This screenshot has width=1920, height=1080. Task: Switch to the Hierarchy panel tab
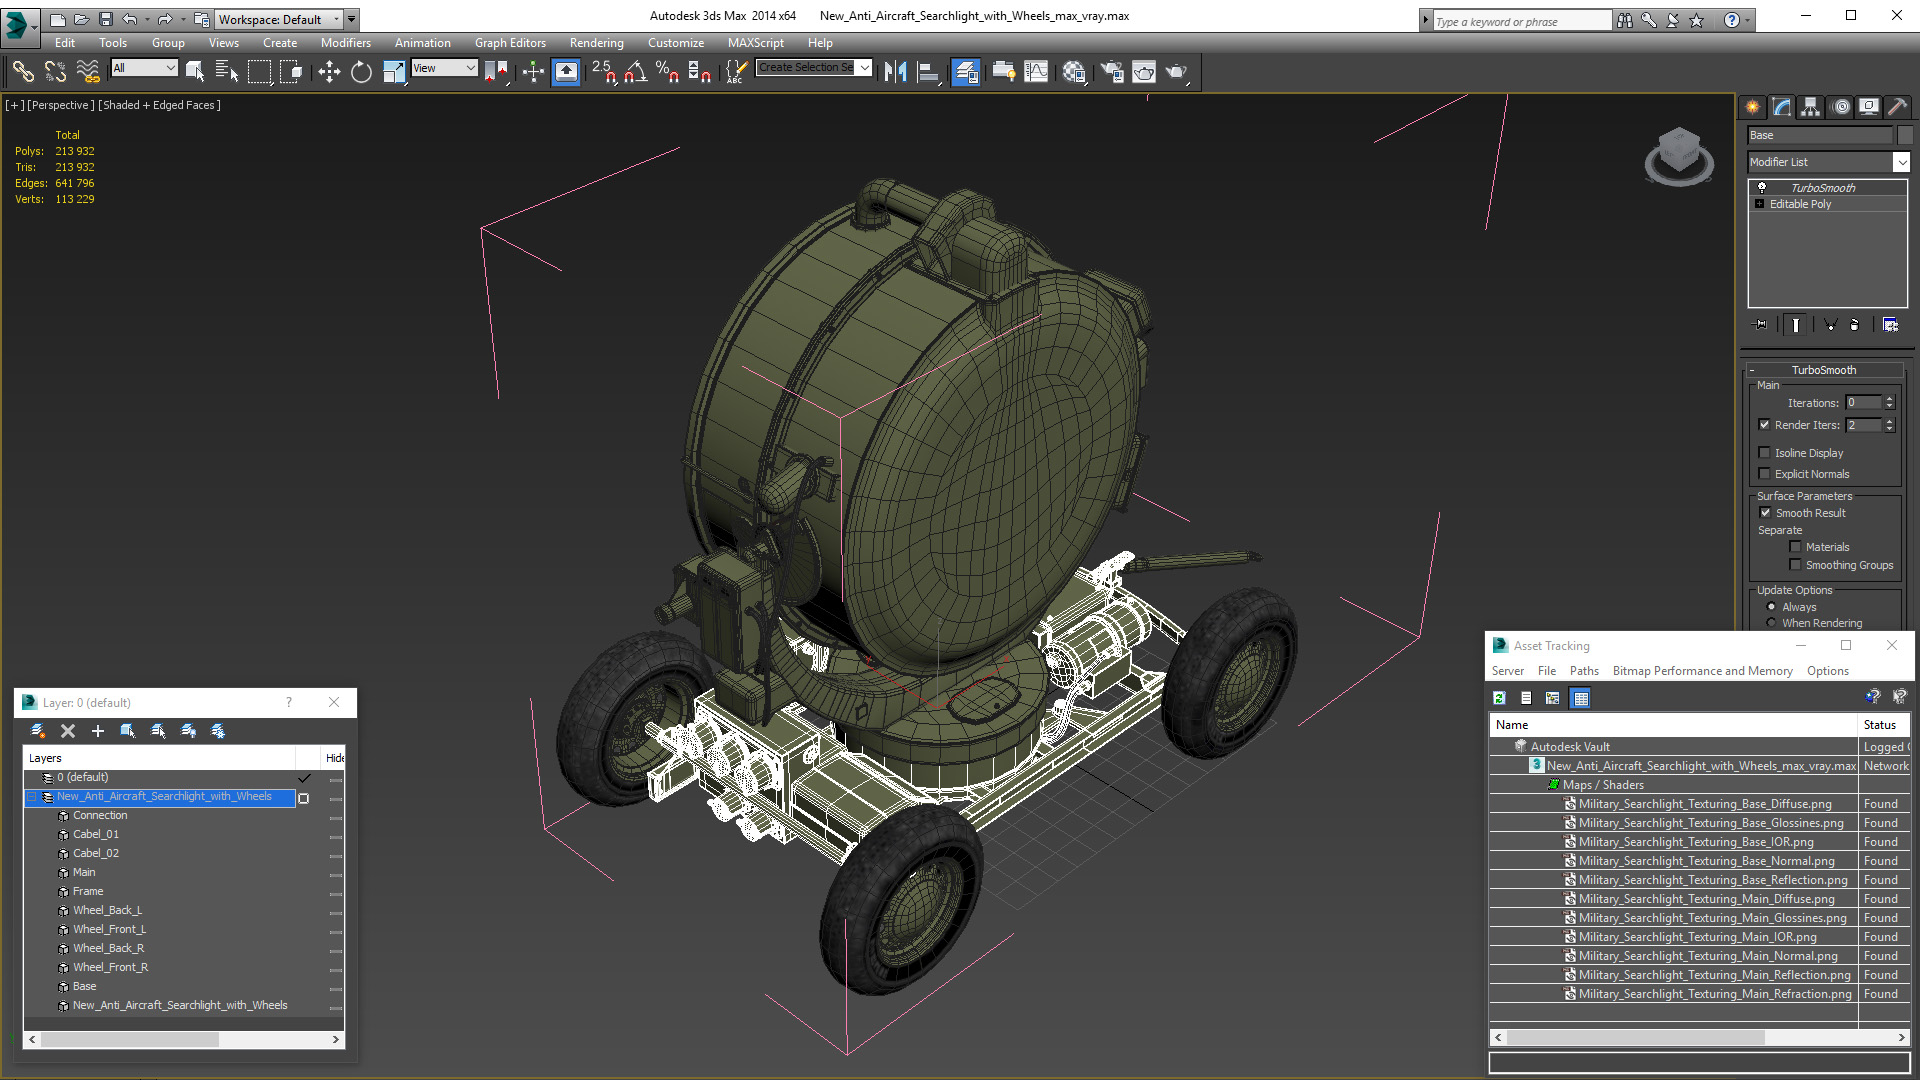pyautogui.click(x=1810, y=107)
